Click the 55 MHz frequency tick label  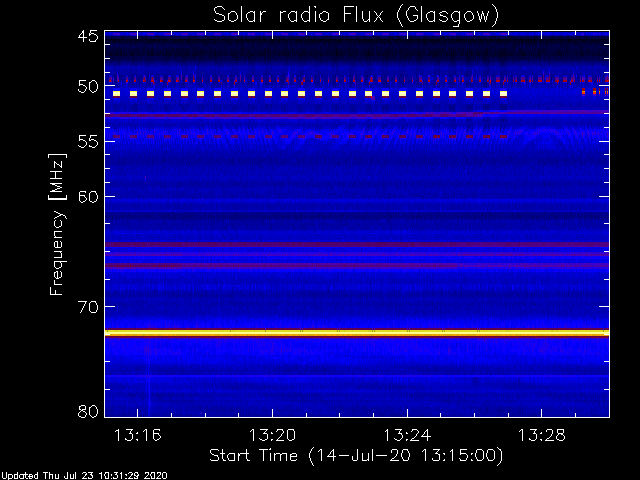coord(87,142)
